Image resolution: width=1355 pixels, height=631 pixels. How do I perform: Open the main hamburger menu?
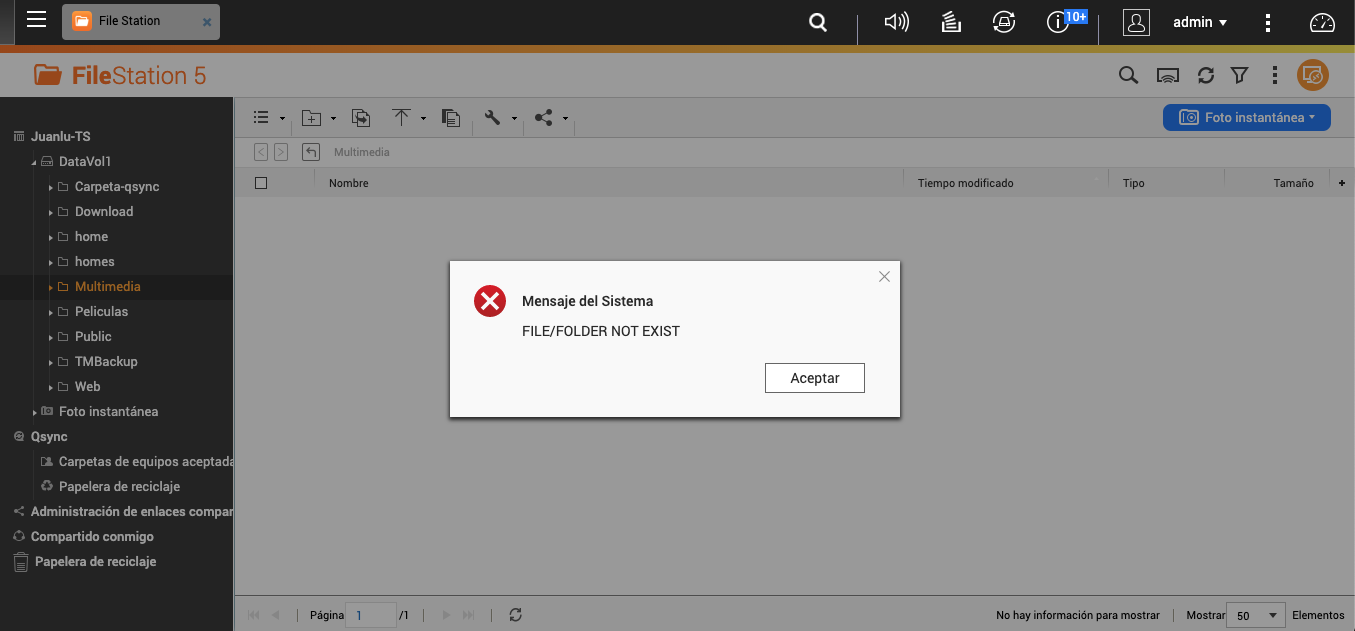click(x=36, y=20)
